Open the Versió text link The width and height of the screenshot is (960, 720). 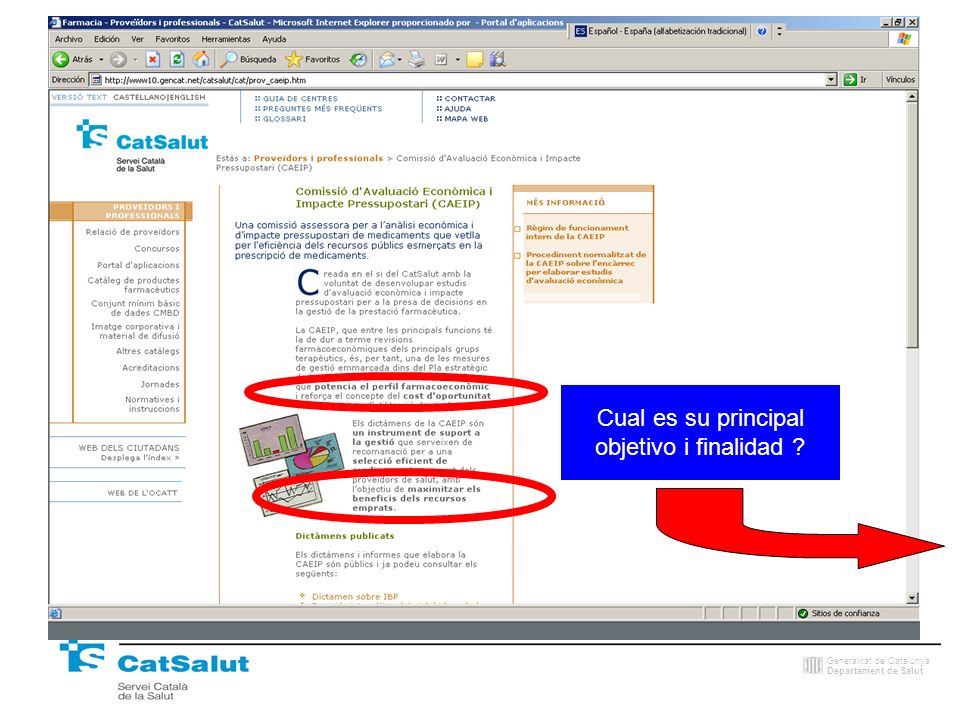(x=79, y=97)
